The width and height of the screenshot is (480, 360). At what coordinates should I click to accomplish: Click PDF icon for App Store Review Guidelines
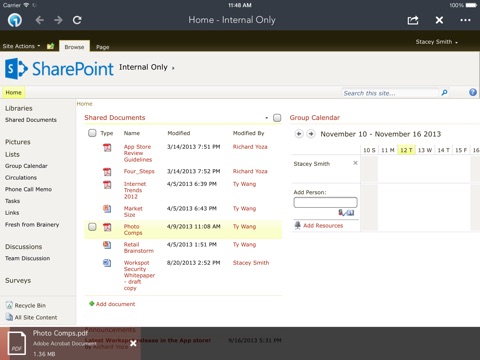(x=107, y=147)
